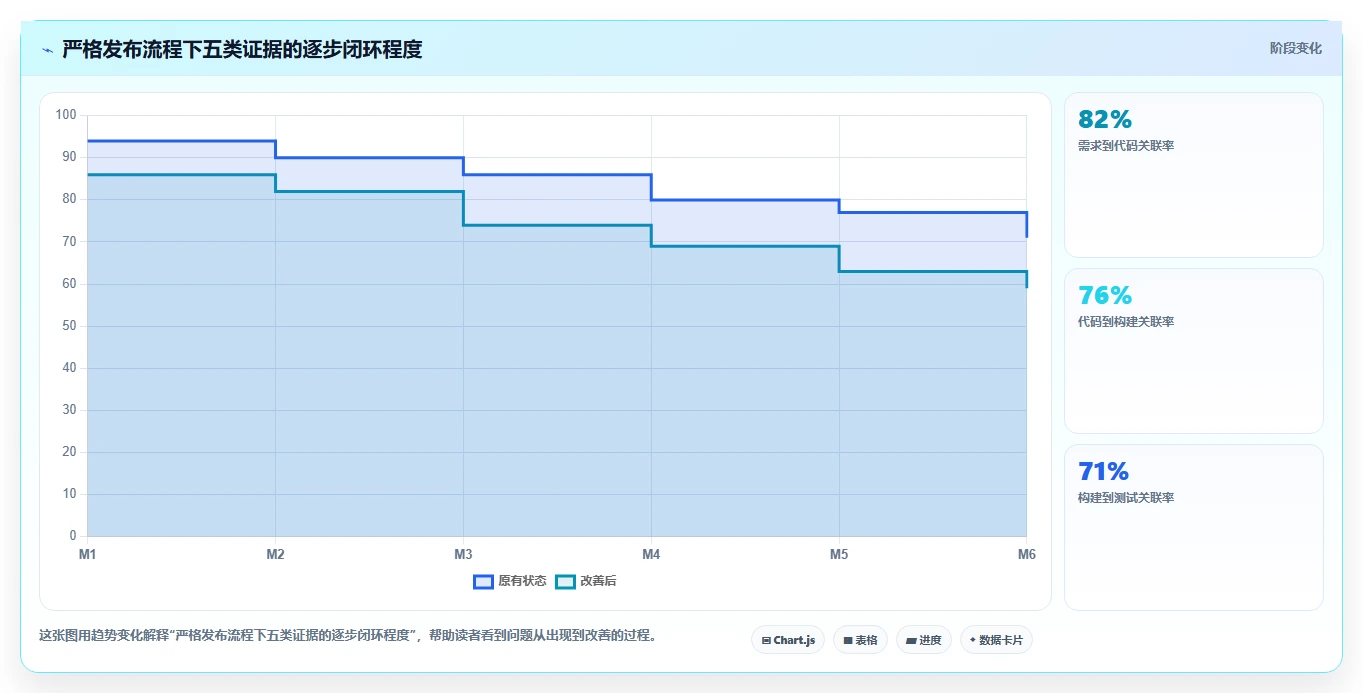Click the 阶段变化 label in the header
The height and width of the screenshot is (693, 1363).
tap(1295, 48)
